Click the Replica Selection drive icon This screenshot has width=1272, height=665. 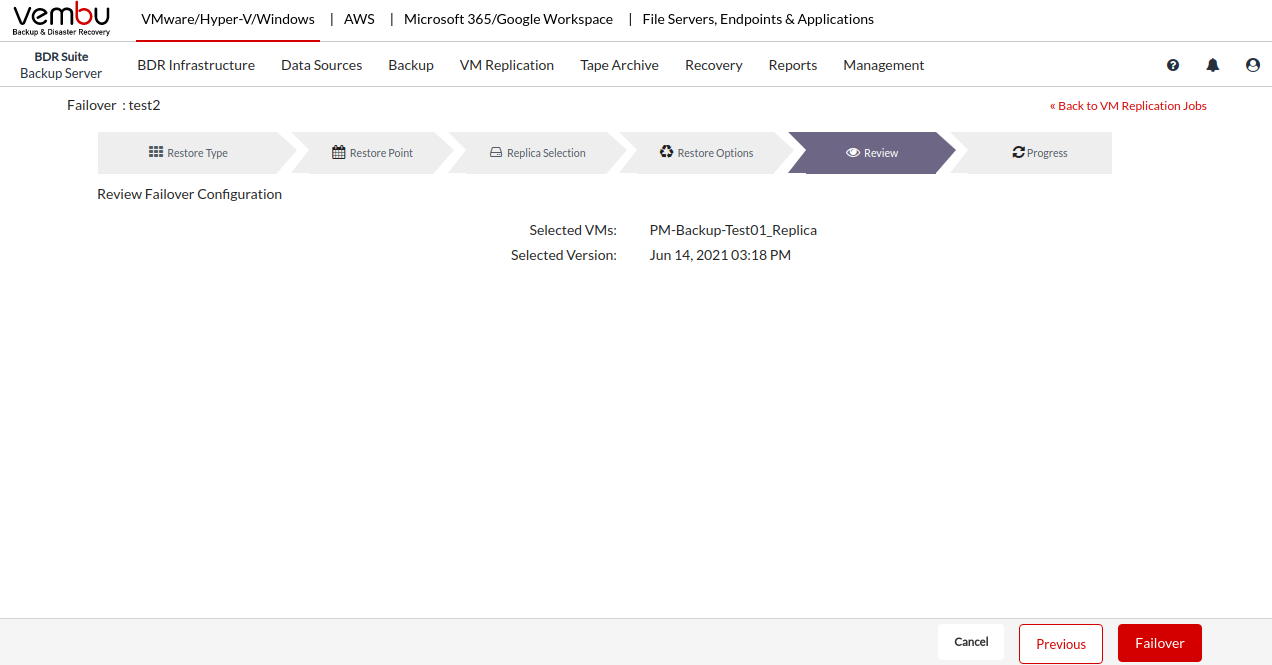(x=496, y=153)
